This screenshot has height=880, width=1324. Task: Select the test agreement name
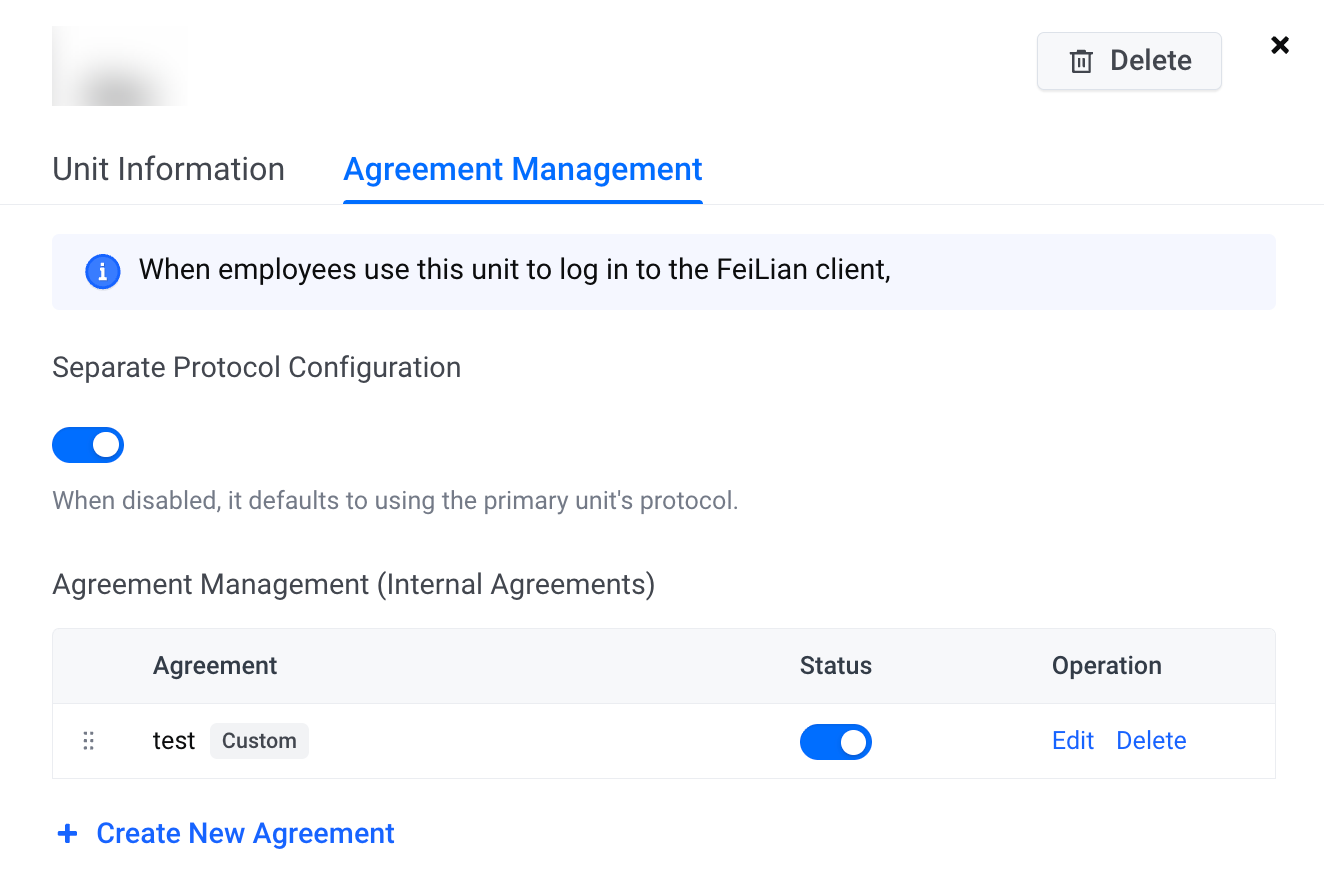(x=174, y=741)
